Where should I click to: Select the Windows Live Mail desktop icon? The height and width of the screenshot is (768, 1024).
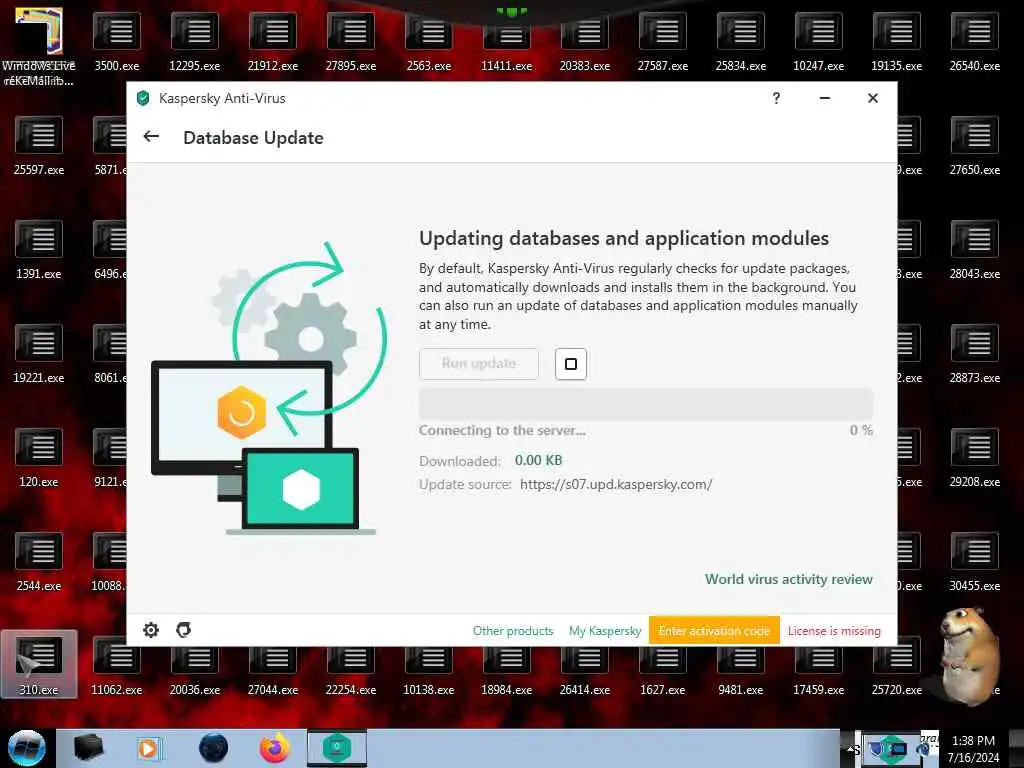39,47
